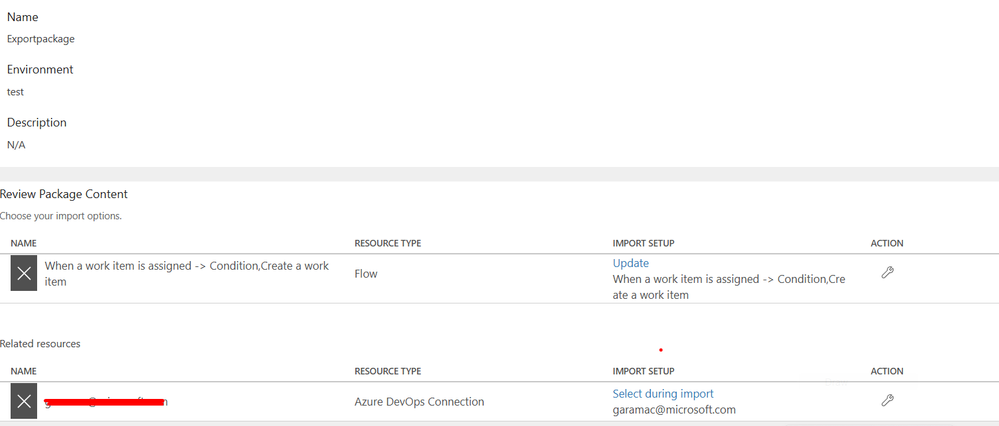The width and height of the screenshot is (999, 426).
Task: Click the wrench action icon for the Flow row
Action: pos(887,273)
